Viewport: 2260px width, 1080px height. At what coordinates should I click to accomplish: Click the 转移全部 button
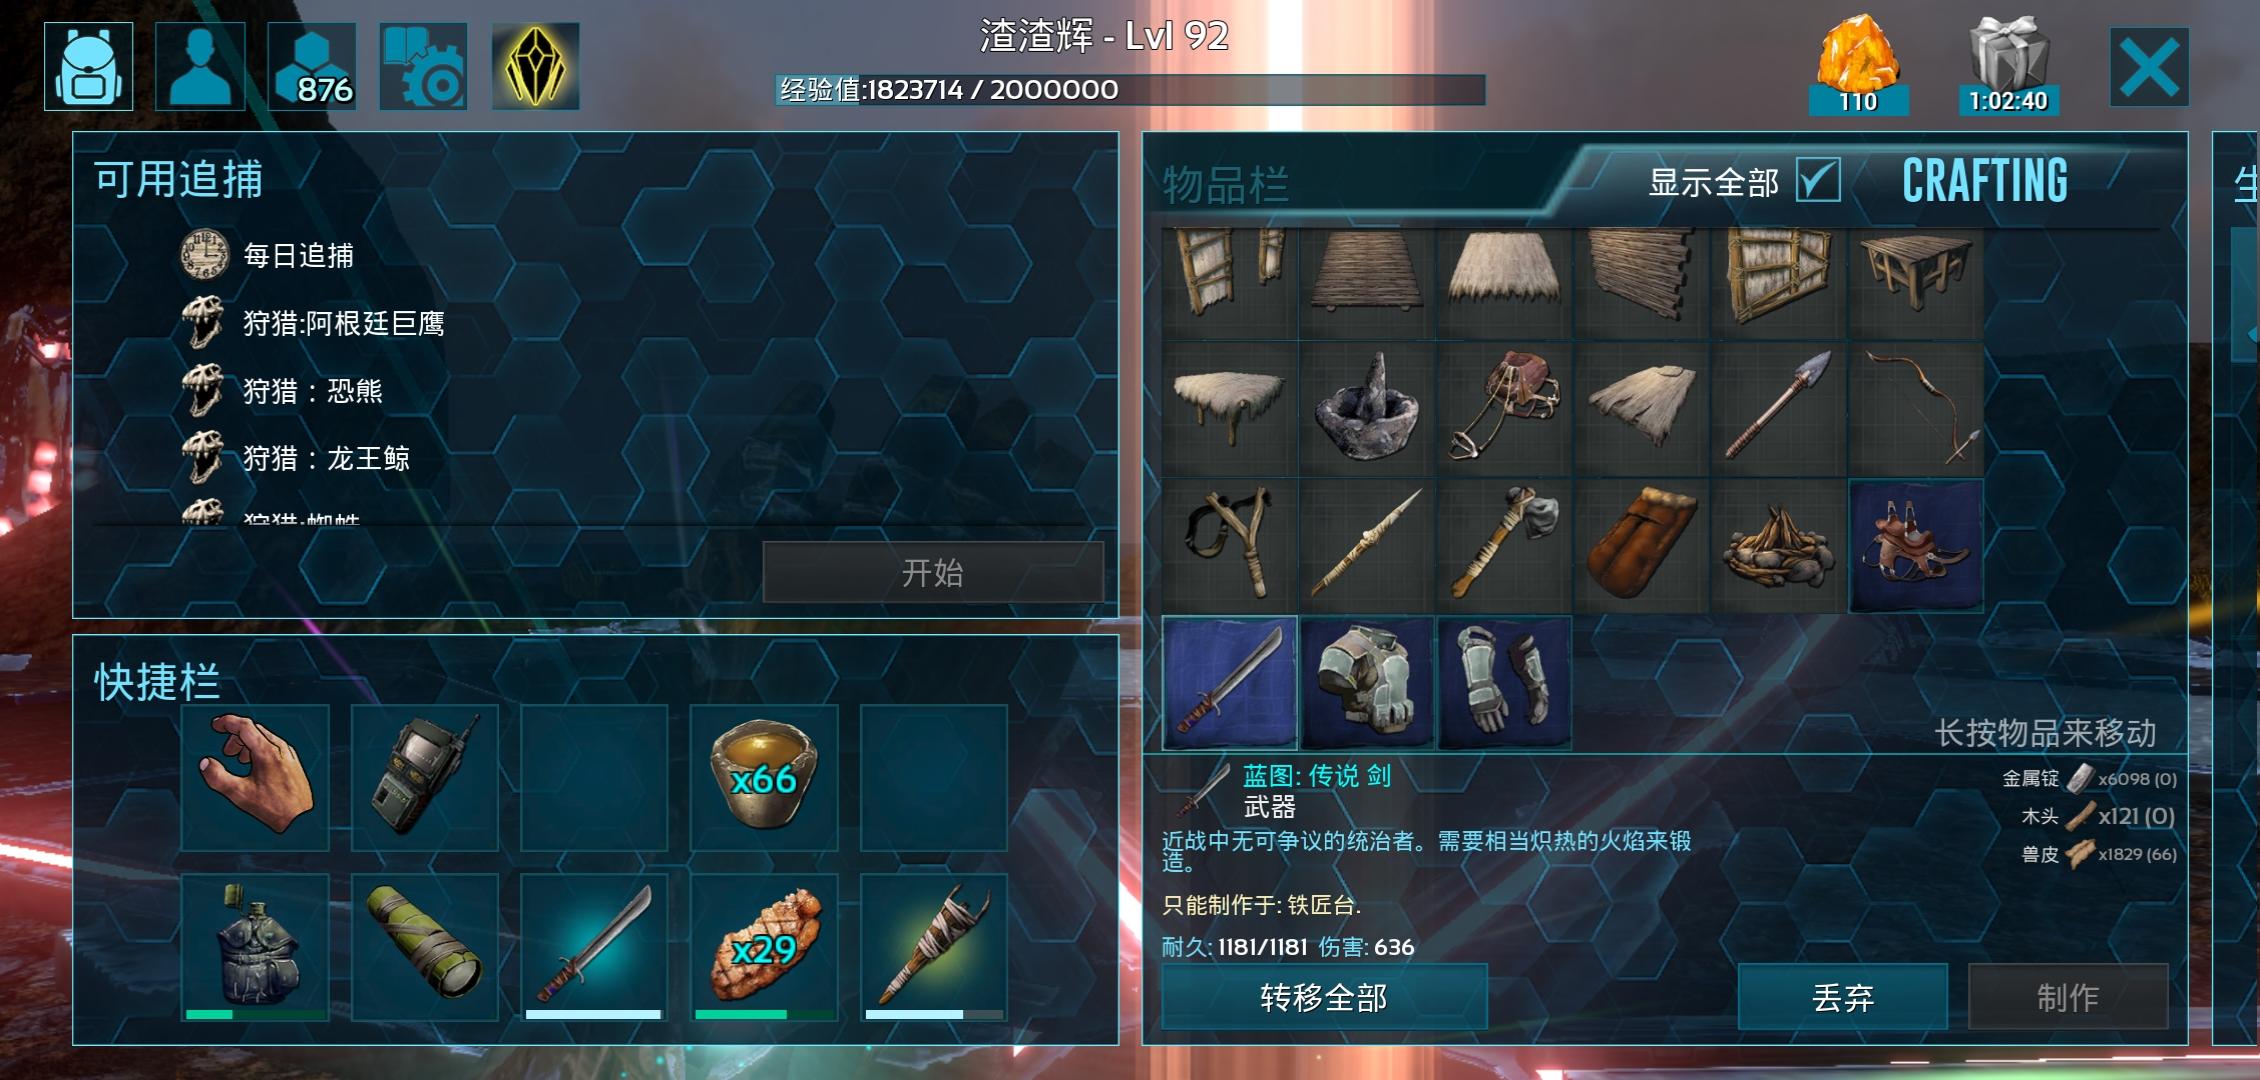tap(1324, 997)
